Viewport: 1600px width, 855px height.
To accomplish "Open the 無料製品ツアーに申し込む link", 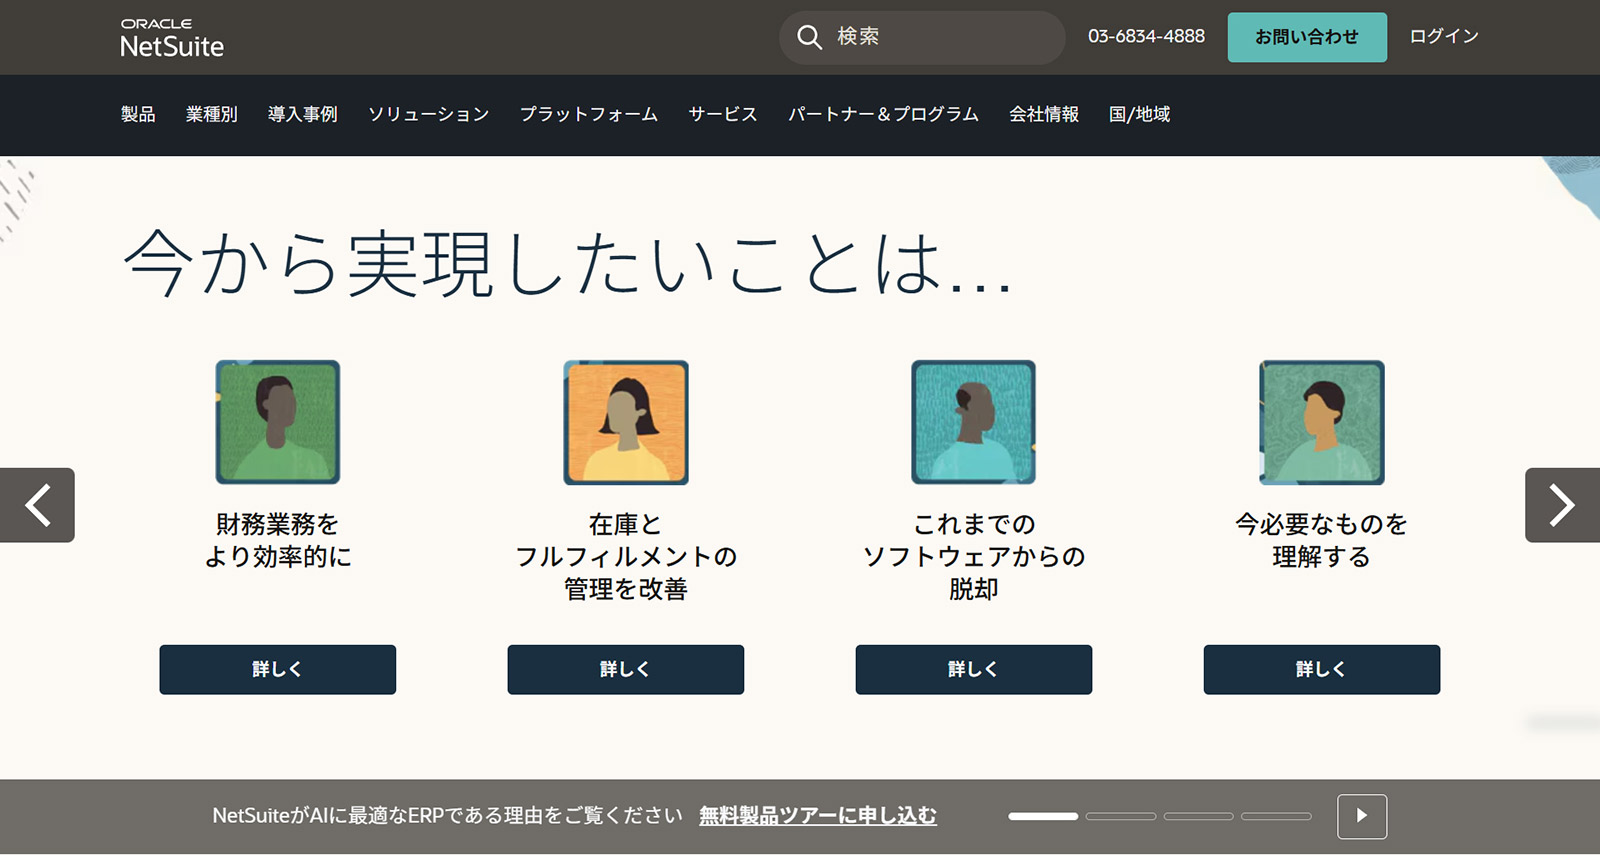I will 817,816.
